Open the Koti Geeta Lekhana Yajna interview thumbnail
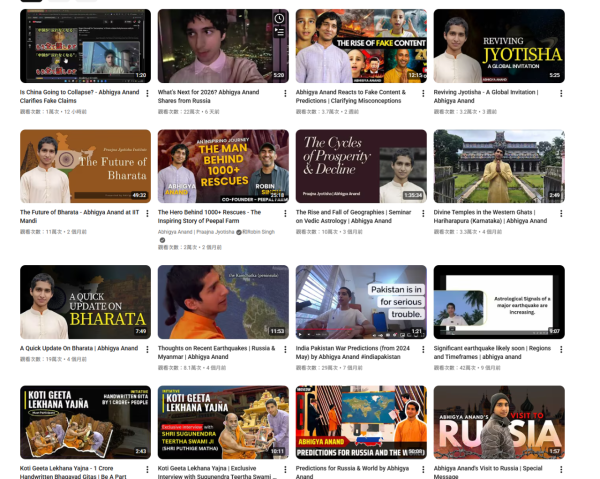Viewport: 600px width, 479px height. point(223,421)
